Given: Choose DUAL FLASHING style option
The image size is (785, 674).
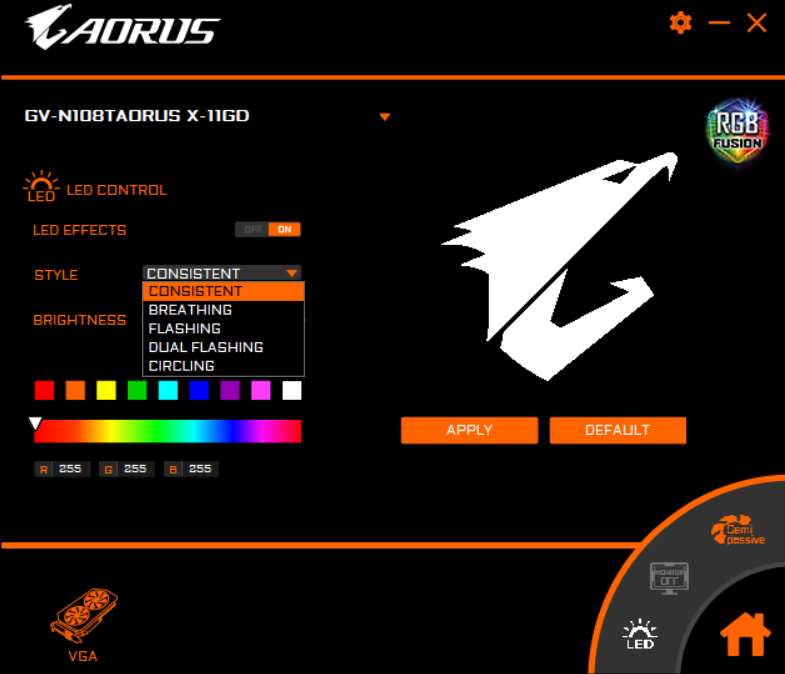Looking at the screenshot, I should [x=223, y=347].
